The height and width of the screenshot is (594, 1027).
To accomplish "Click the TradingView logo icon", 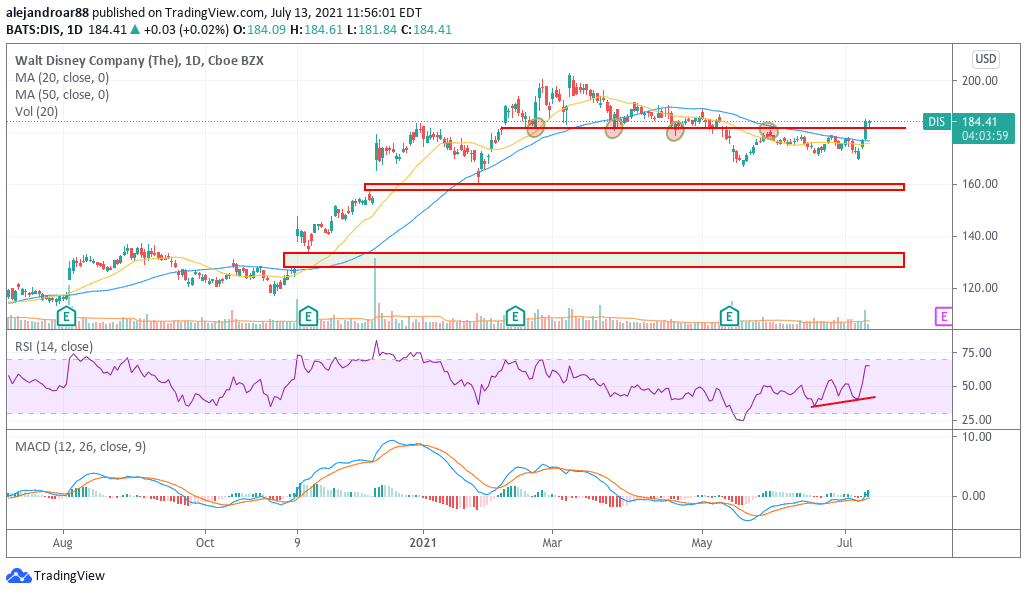I will point(18,576).
